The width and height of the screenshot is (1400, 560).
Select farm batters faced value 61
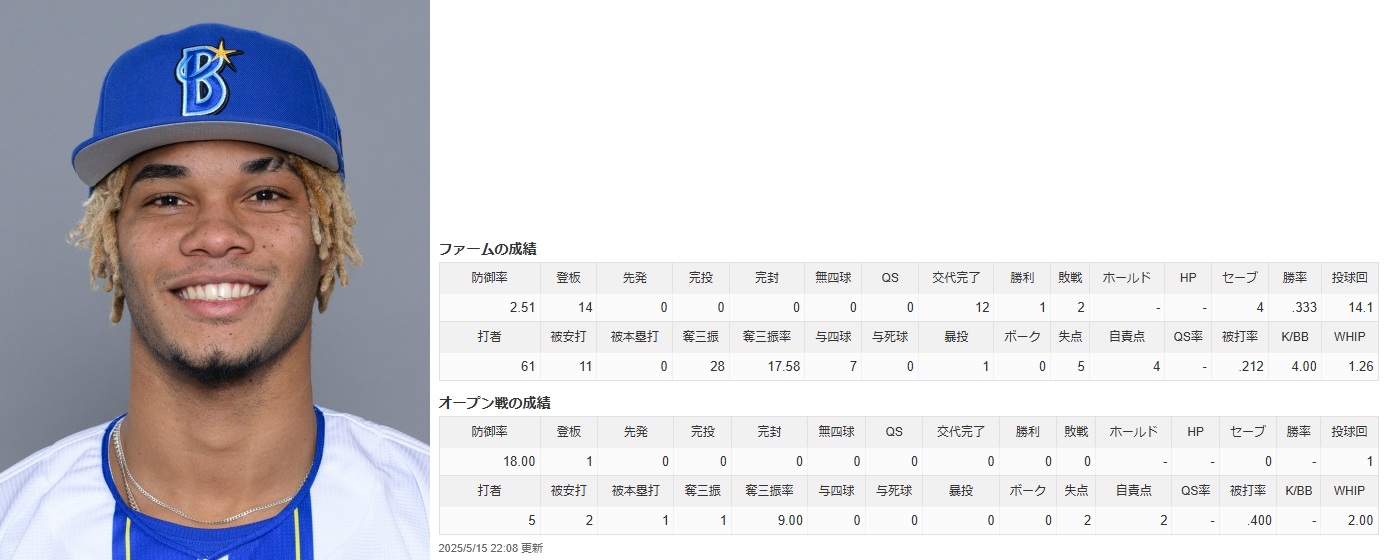pyautogui.click(x=528, y=367)
